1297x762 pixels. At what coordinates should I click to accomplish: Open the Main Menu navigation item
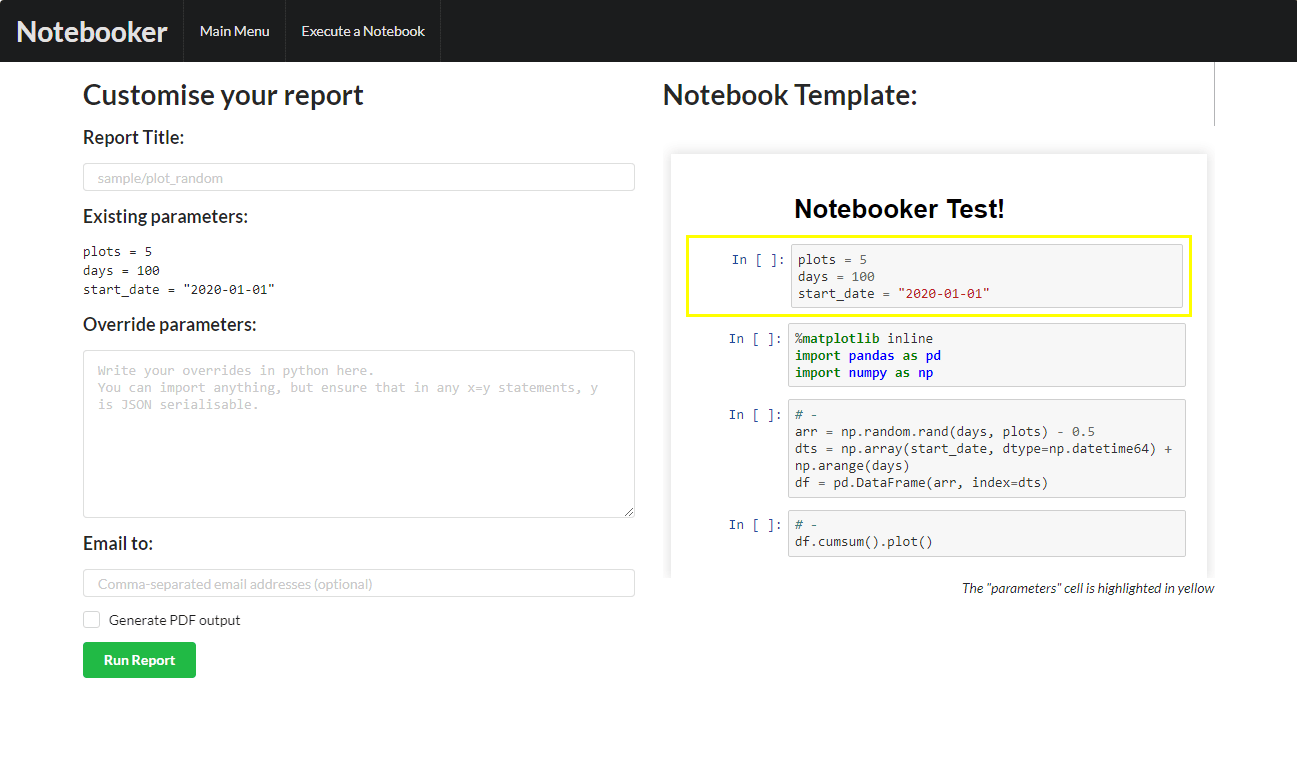(x=234, y=31)
